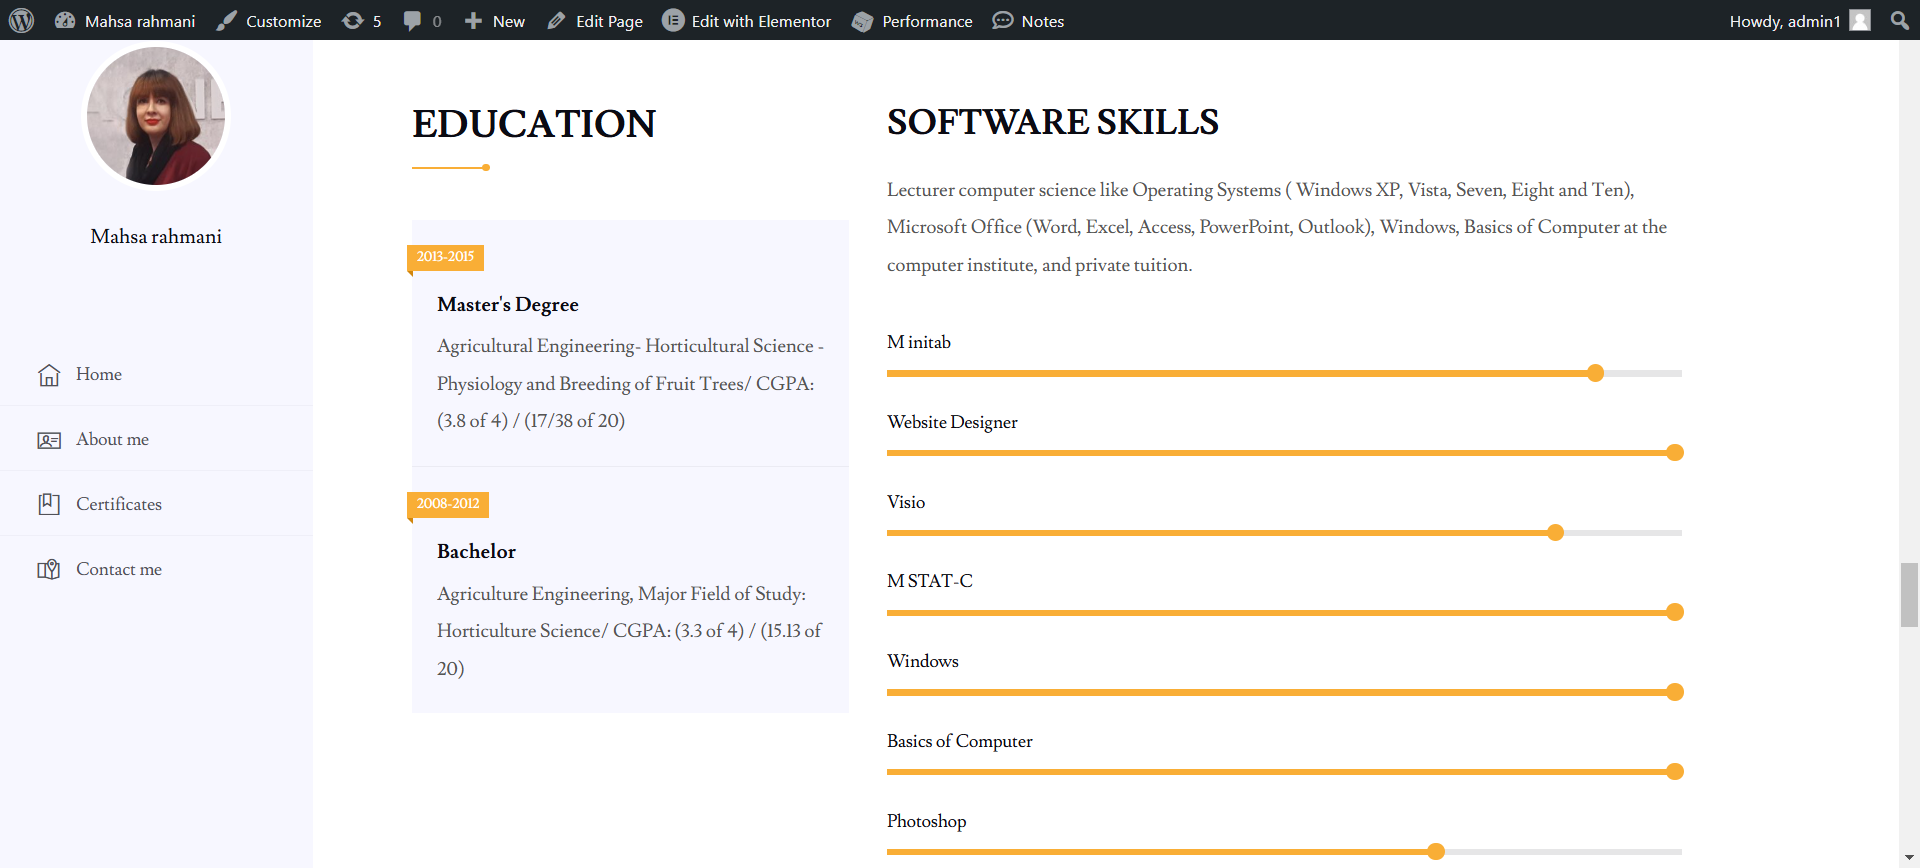The height and width of the screenshot is (868, 1920).
Task: Open the 5 pending updates icon
Action: click(362, 21)
